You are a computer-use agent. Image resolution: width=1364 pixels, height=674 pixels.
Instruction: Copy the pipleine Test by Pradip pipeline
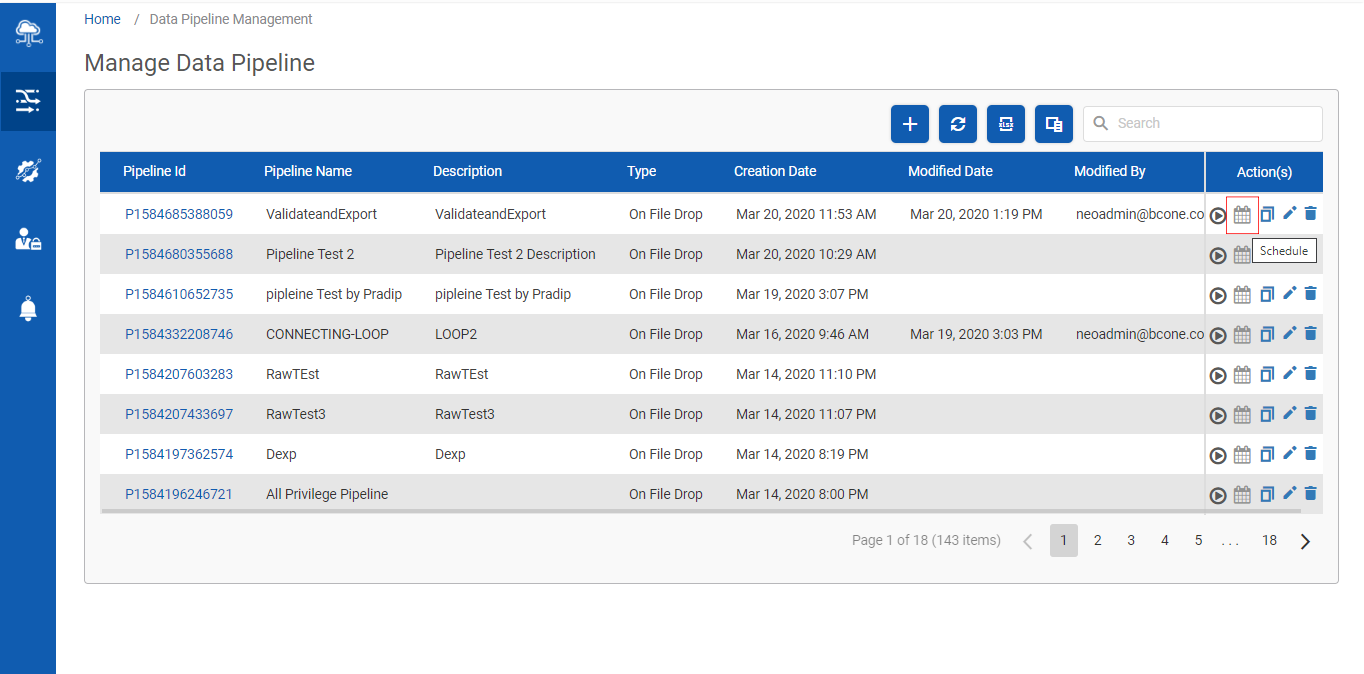(x=1266, y=294)
